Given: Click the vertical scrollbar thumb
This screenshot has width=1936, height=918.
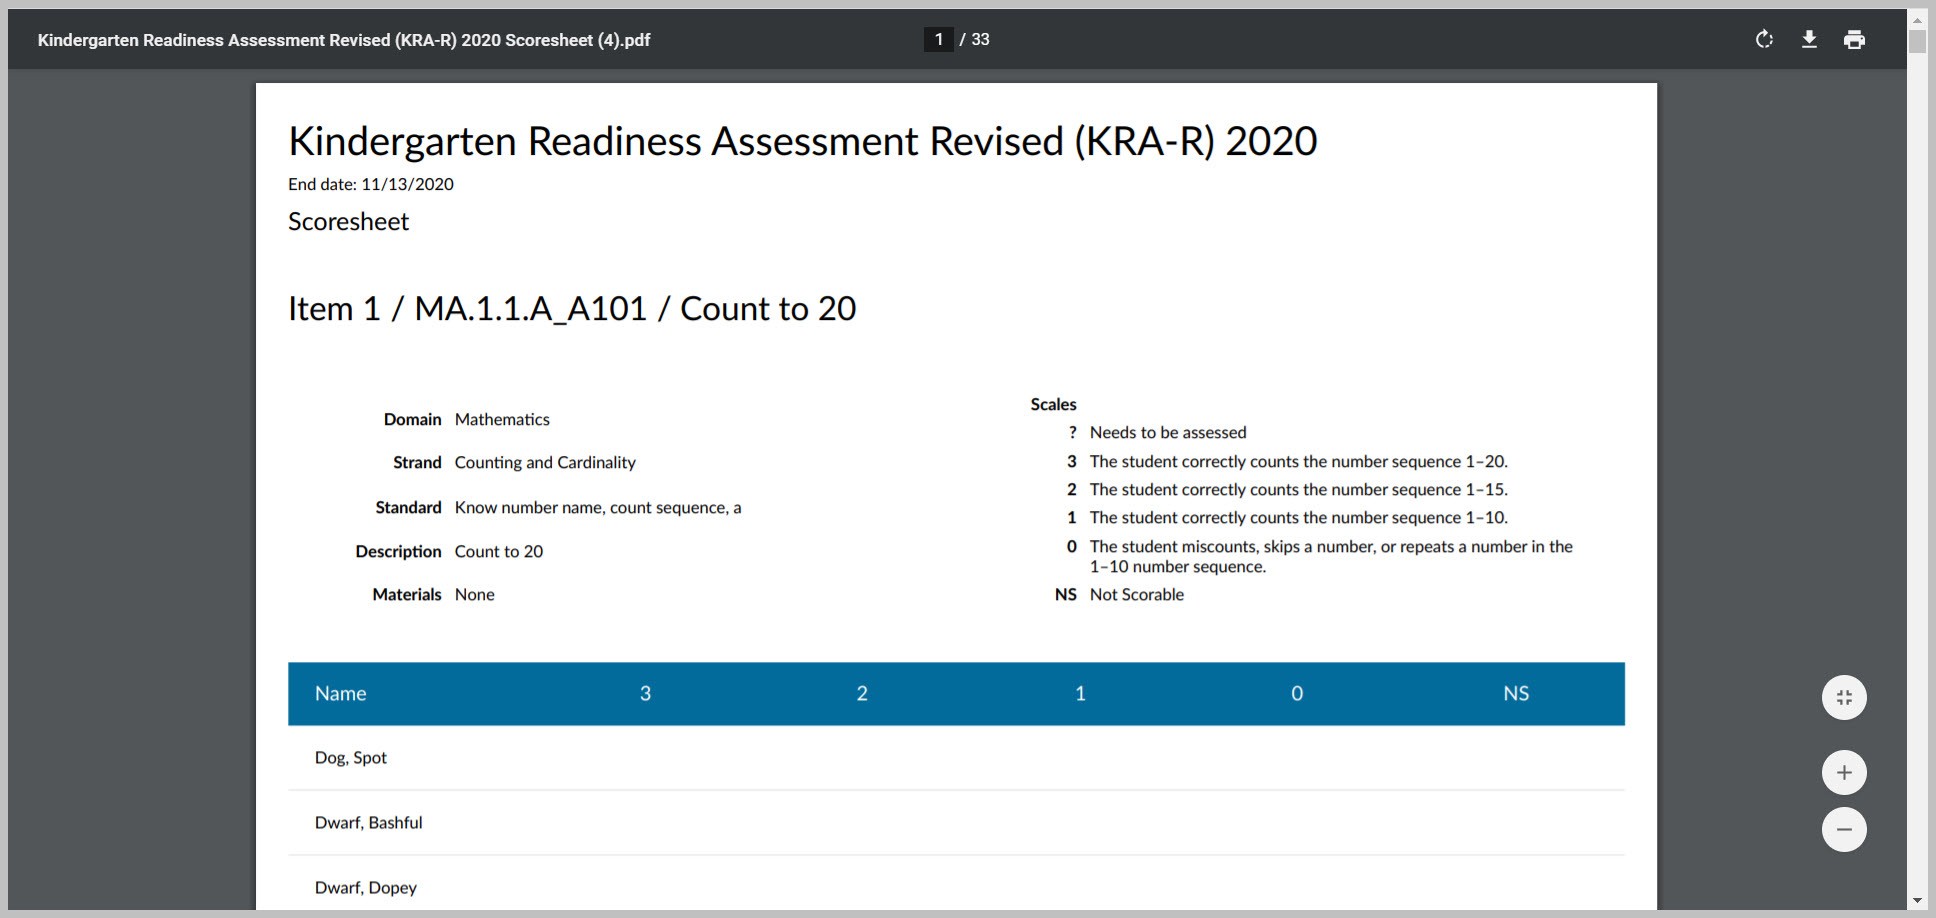Looking at the screenshot, I should click(1917, 41).
